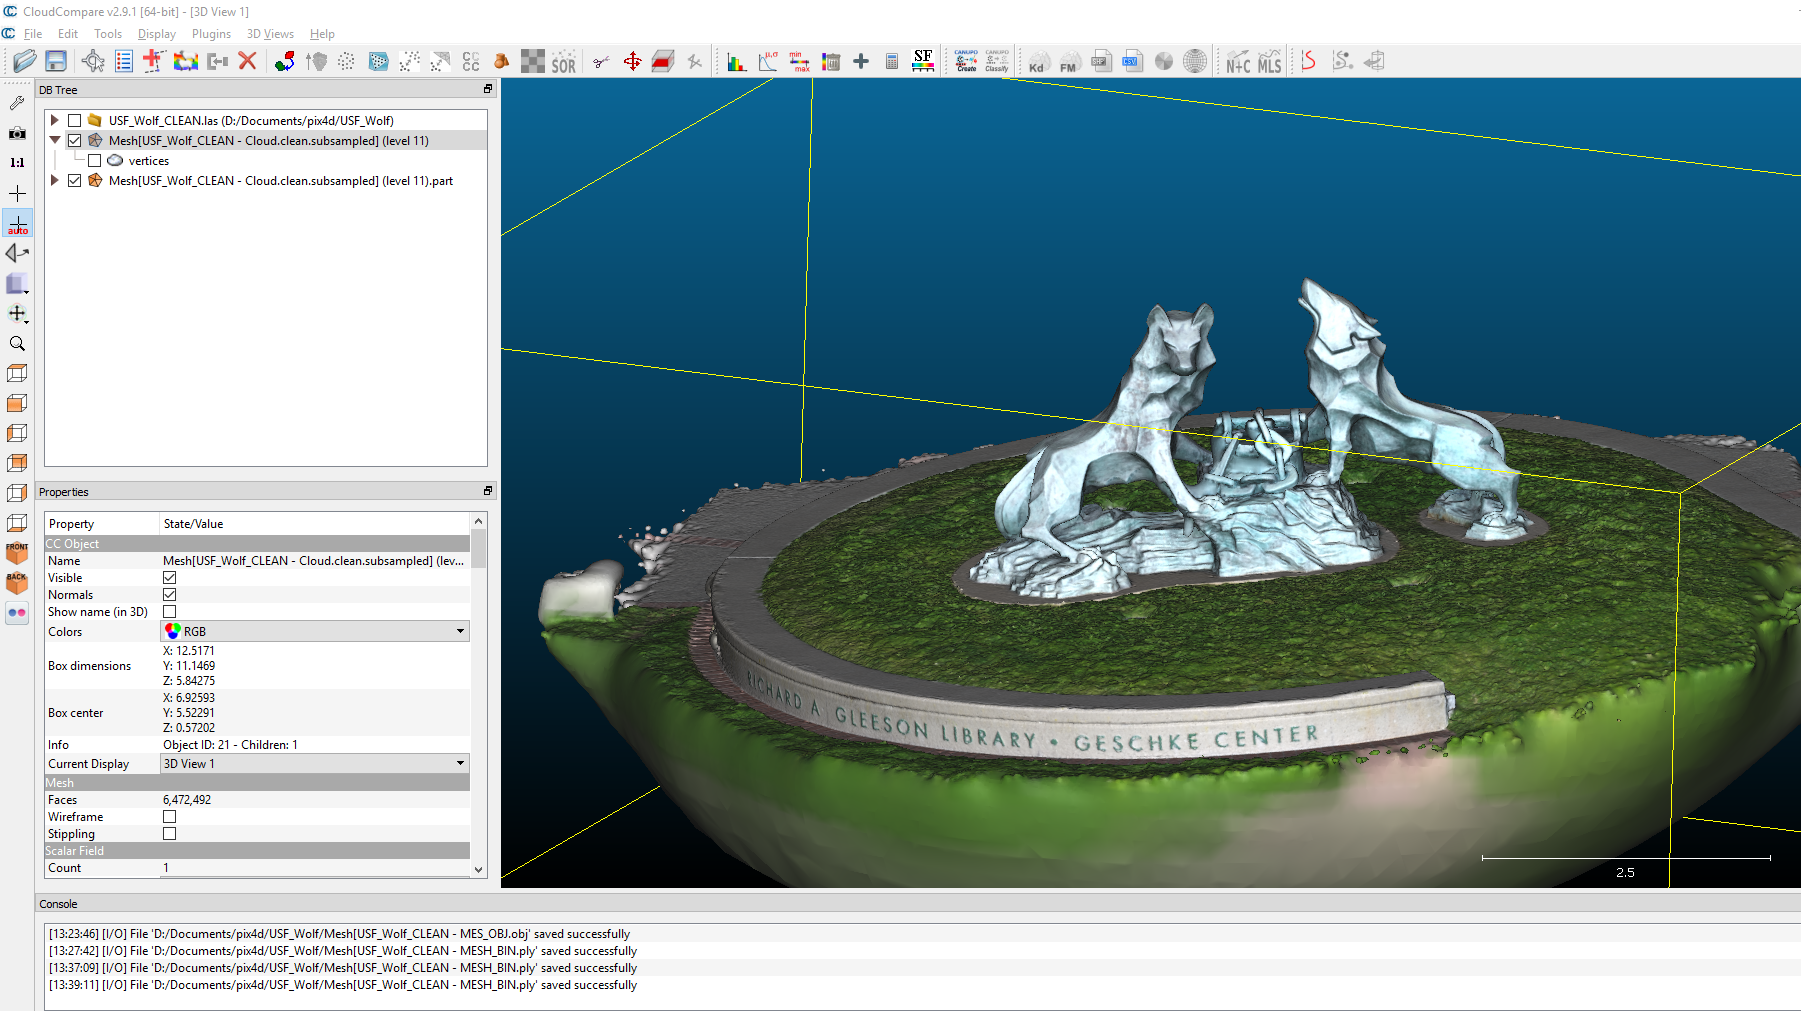Image resolution: width=1801 pixels, height=1011 pixels.
Task: Click the Open file folder icon
Action: 24,61
